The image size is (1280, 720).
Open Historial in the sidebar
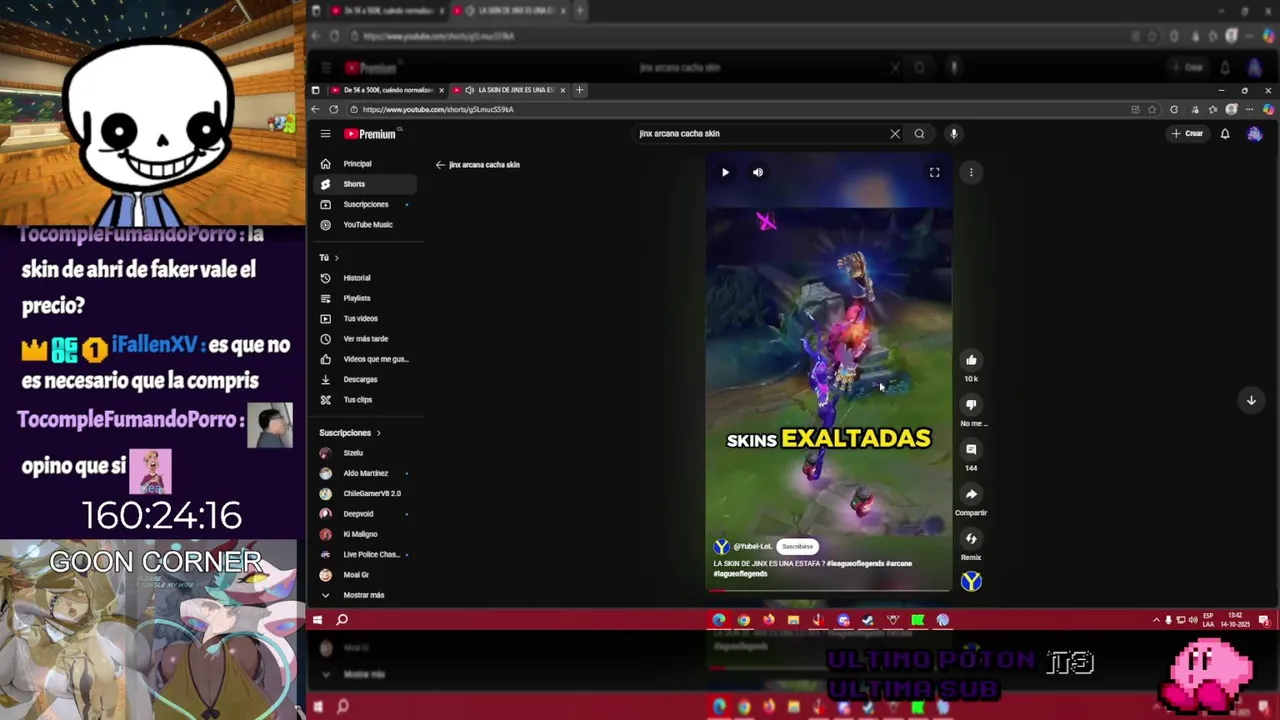(365, 278)
